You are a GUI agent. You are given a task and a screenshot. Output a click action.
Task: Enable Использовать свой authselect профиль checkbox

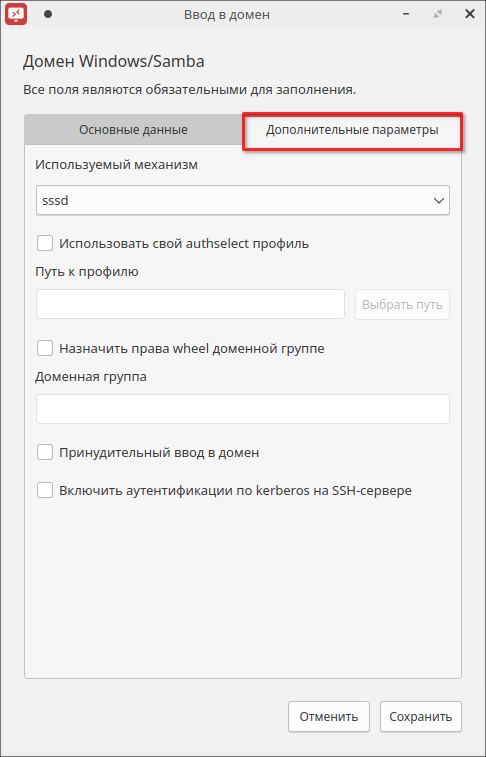(x=45, y=243)
